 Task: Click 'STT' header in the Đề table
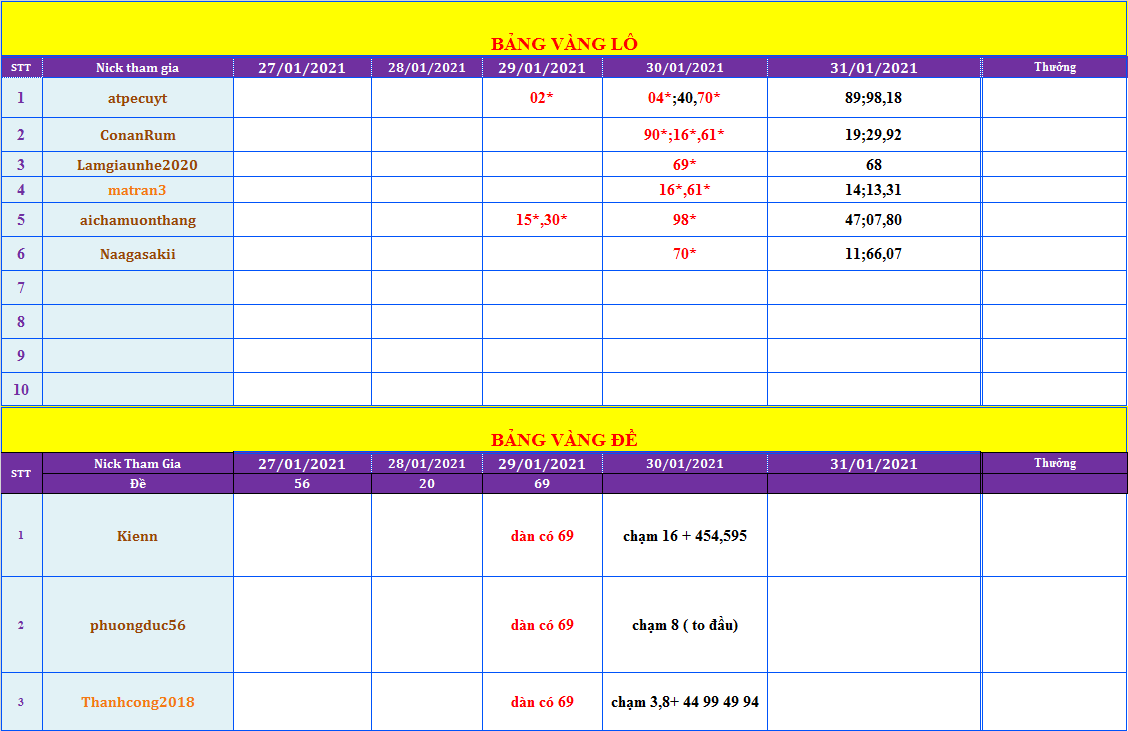click(x=21, y=473)
